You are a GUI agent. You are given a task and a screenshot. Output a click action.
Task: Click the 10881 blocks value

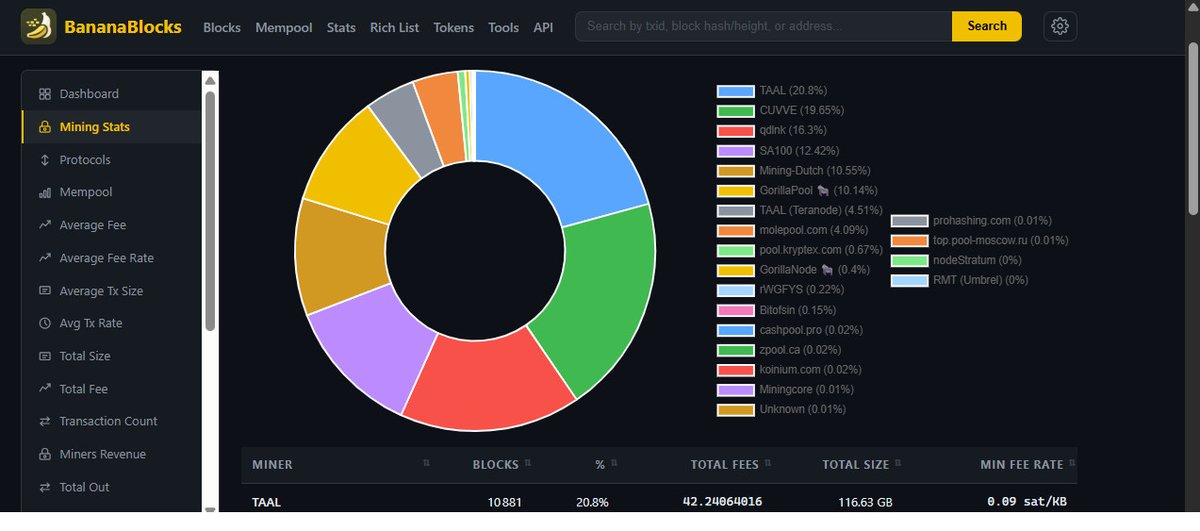[504, 502]
